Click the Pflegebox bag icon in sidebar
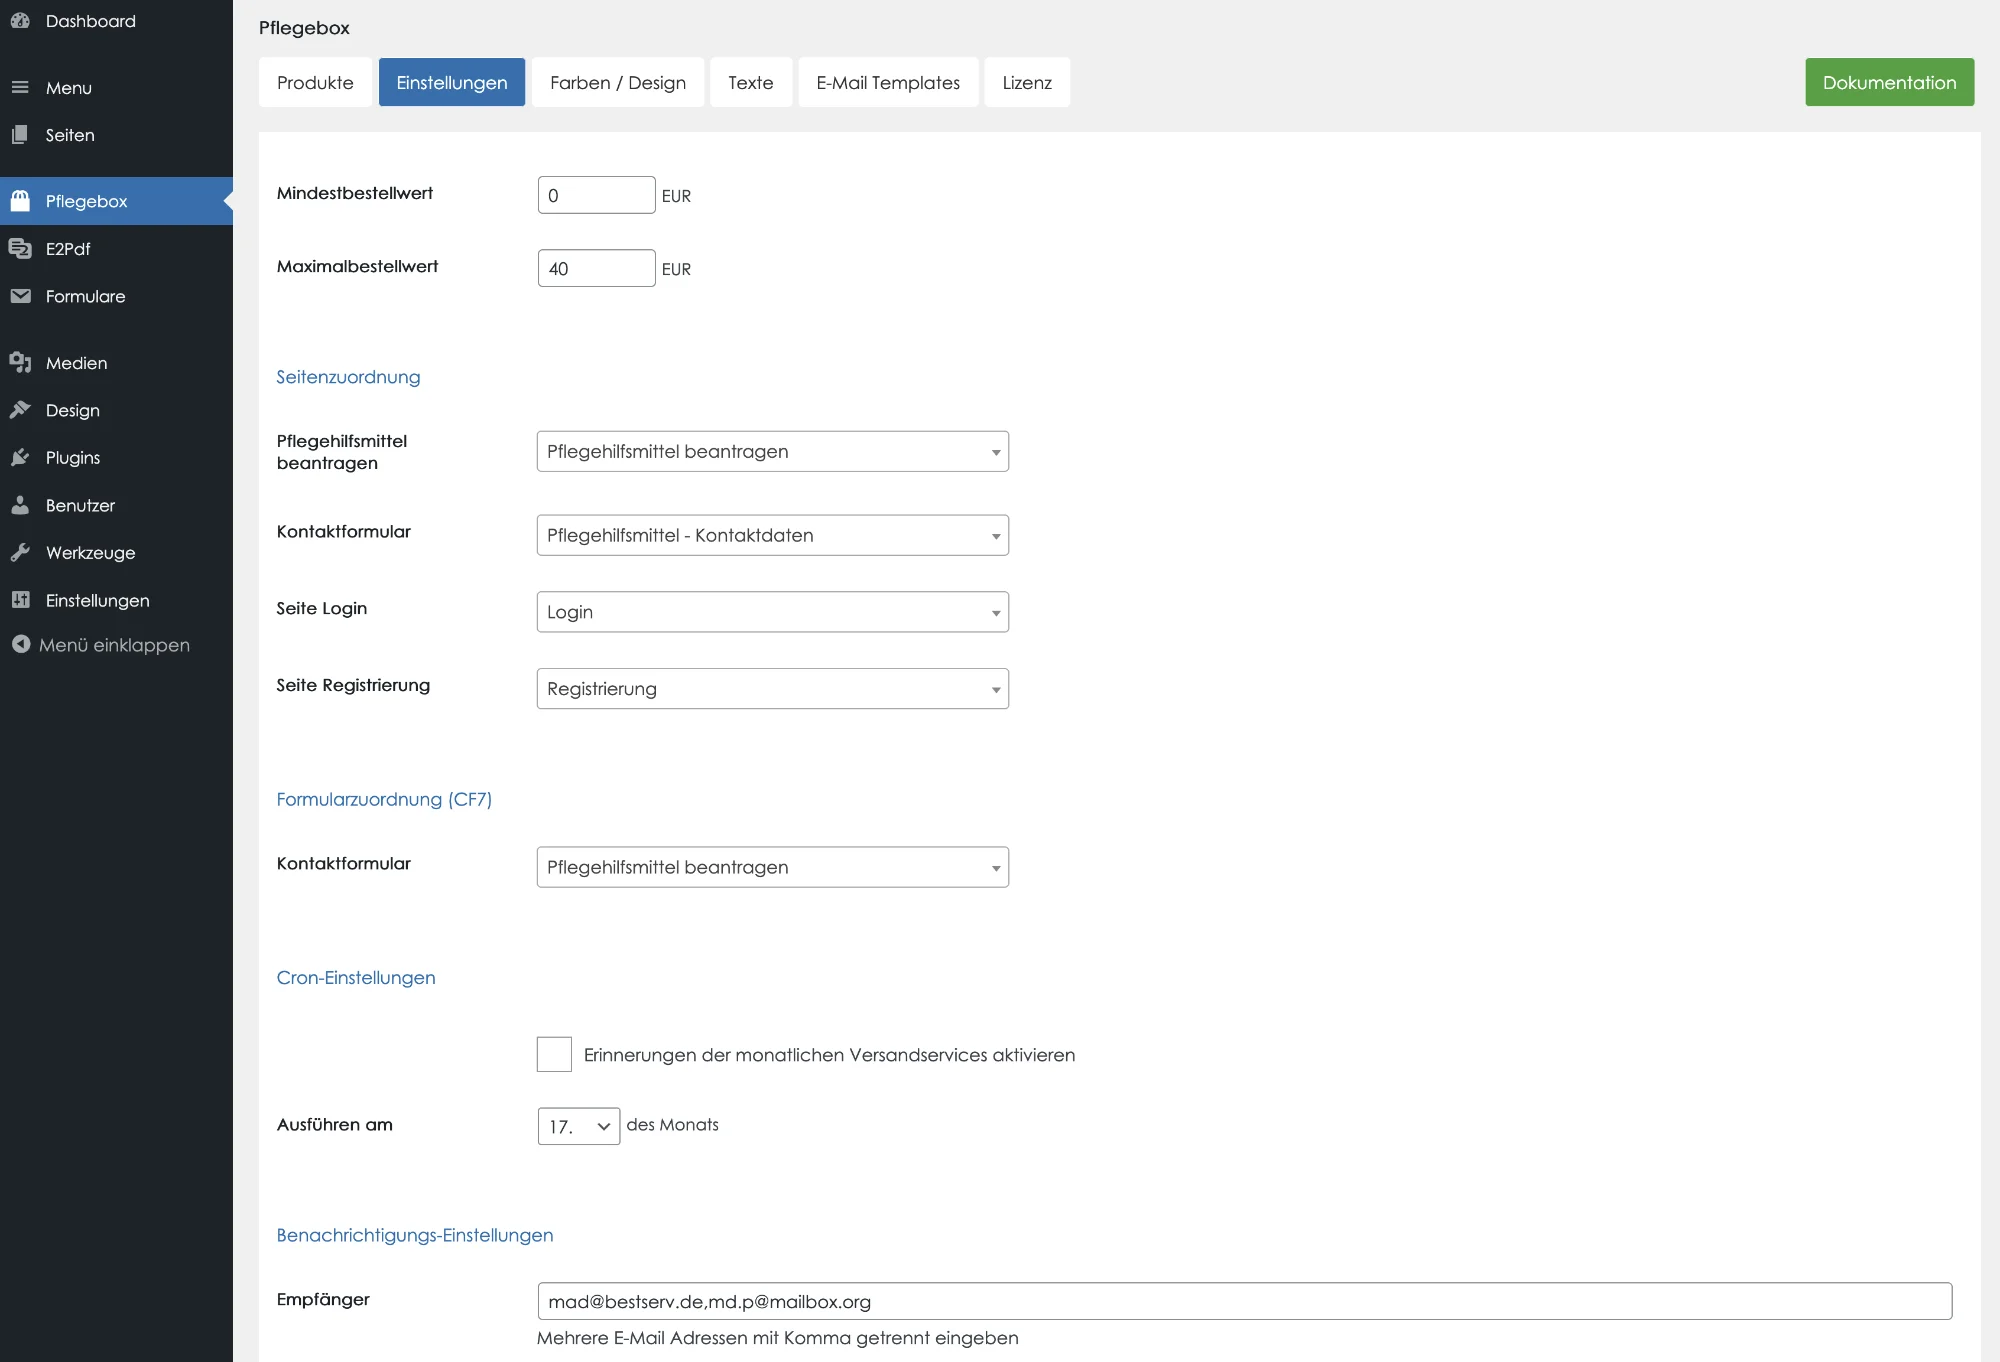Screen dimensions: 2000x1362 [x=20, y=201]
